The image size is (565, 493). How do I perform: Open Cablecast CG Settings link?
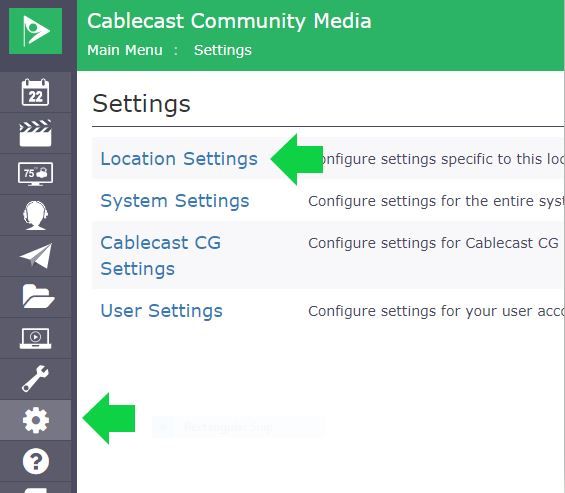point(161,256)
